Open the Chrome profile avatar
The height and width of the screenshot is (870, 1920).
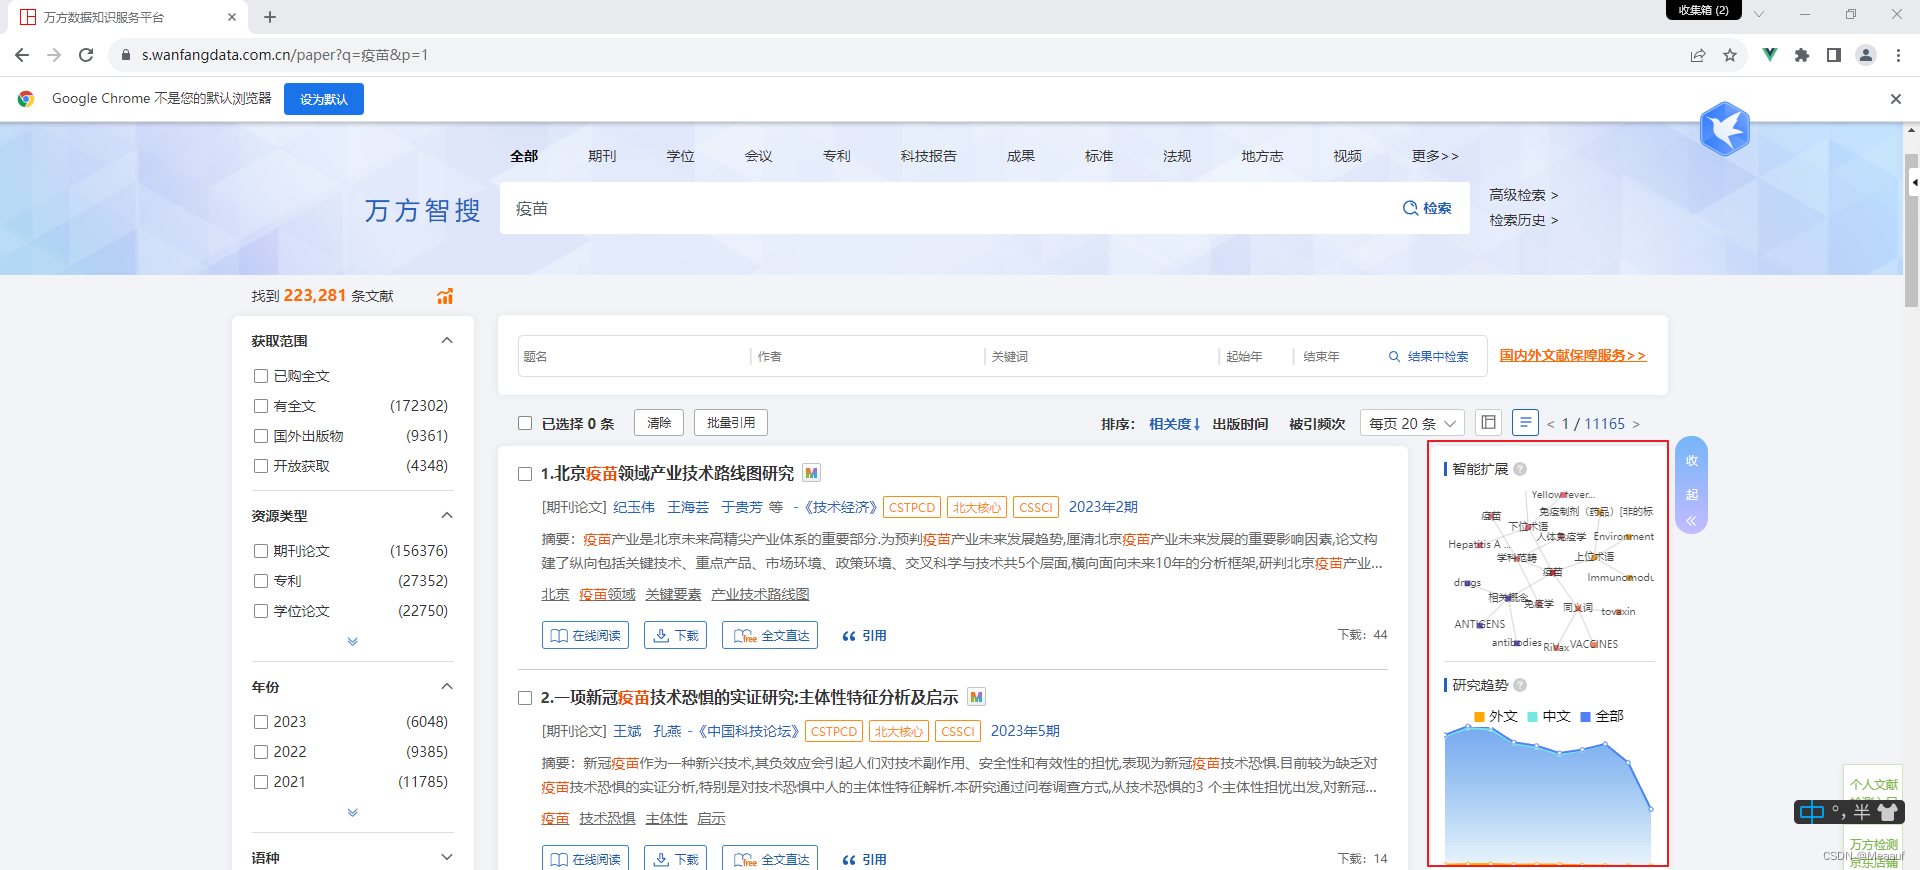[1866, 55]
